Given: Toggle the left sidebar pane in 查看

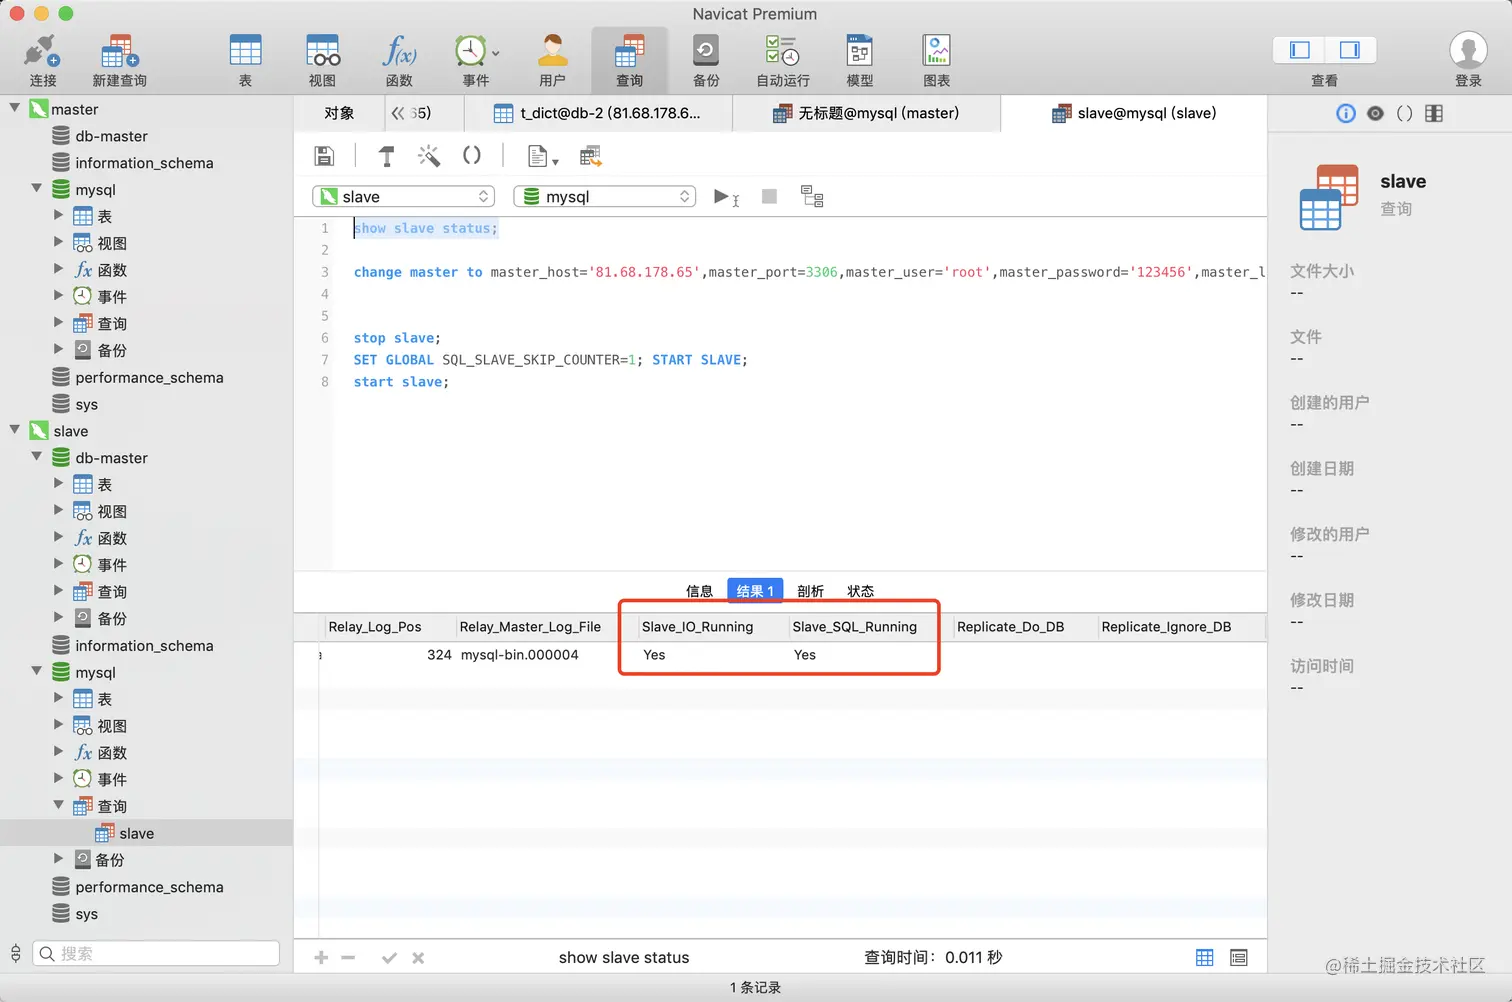Looking at the screenshot, I should click(x=1300, y=50).
